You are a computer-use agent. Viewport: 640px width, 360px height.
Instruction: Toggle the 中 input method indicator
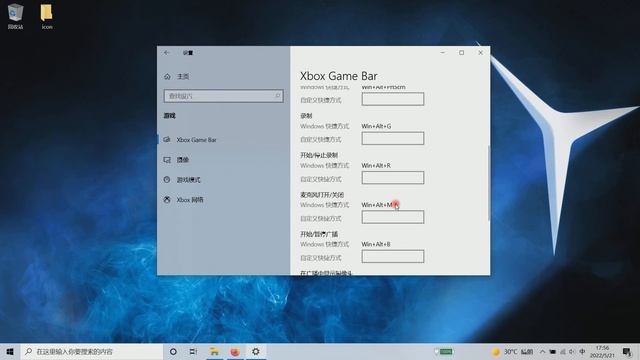coord(582,351)
